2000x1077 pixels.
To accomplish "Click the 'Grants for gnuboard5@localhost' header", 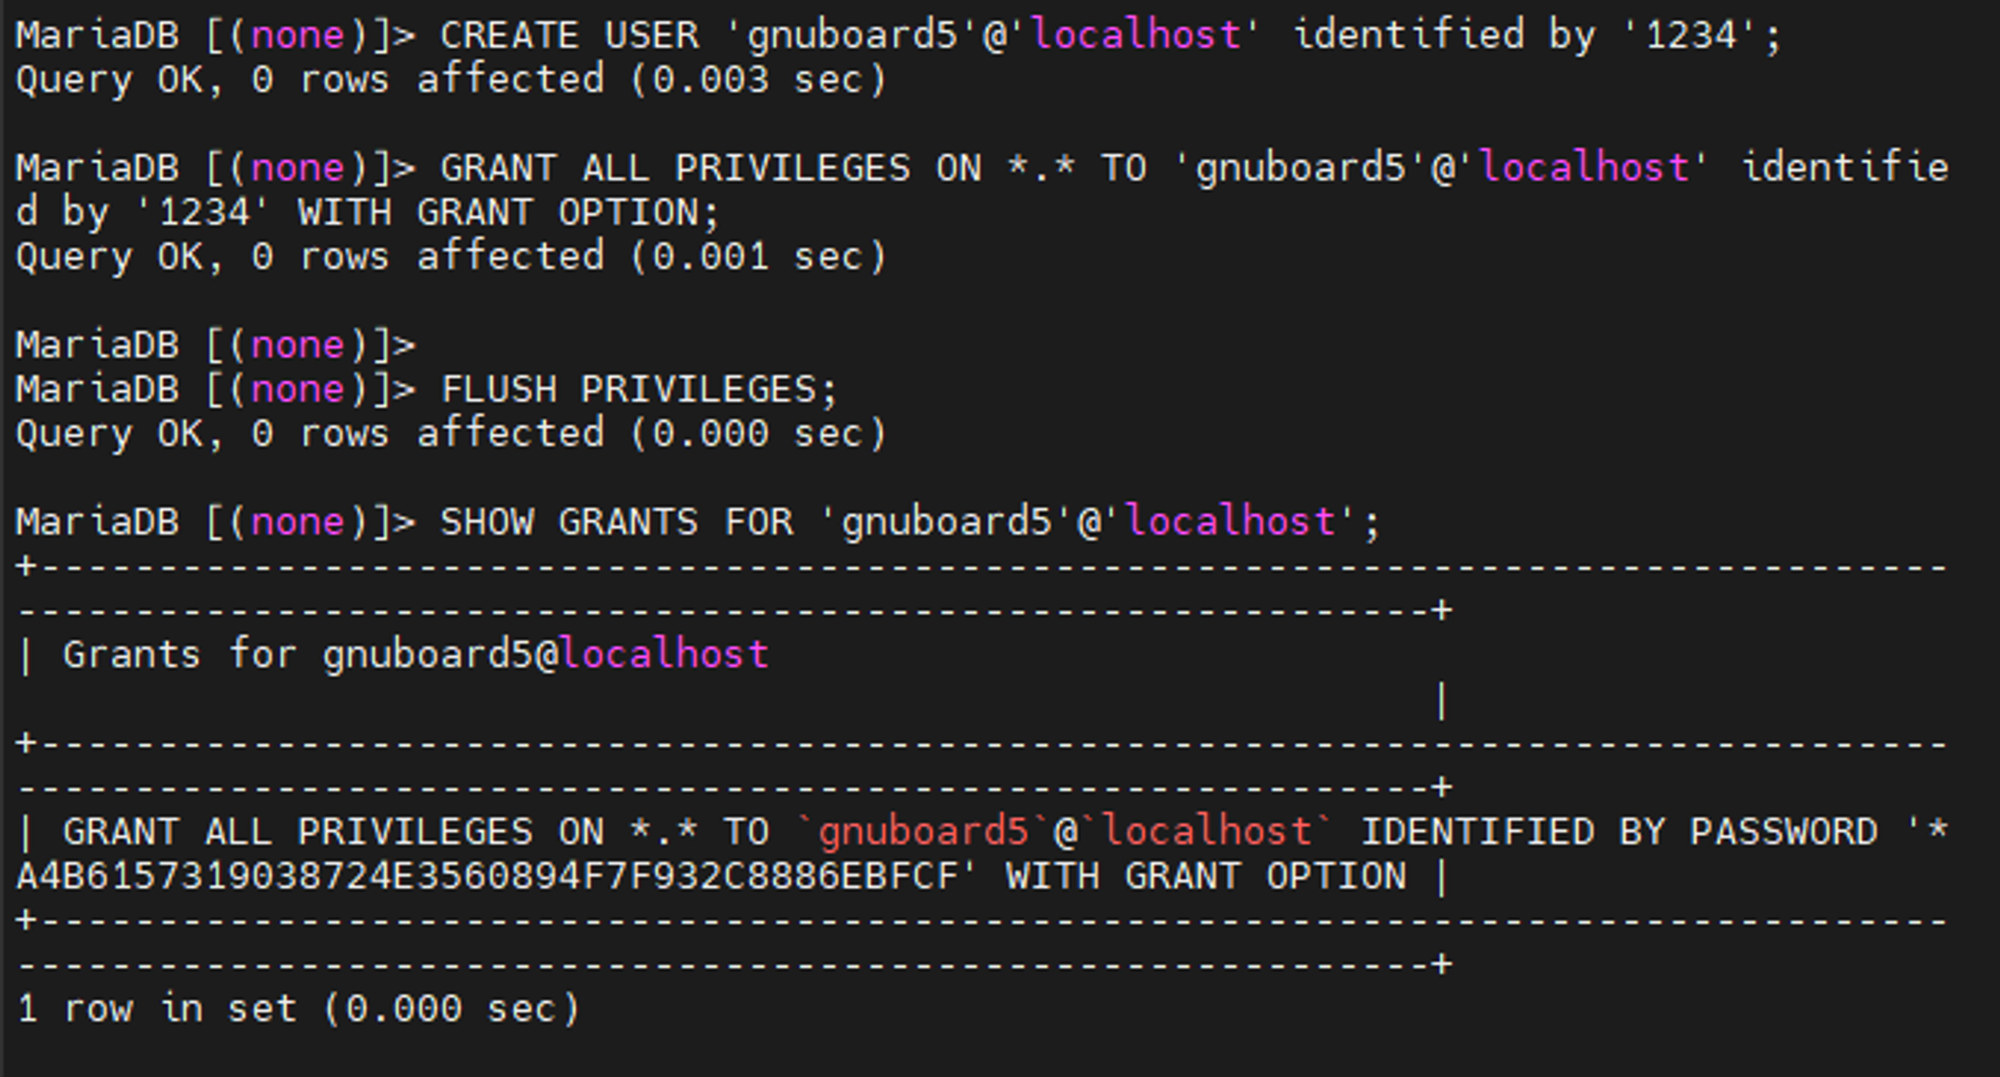I will coord(415,655).
